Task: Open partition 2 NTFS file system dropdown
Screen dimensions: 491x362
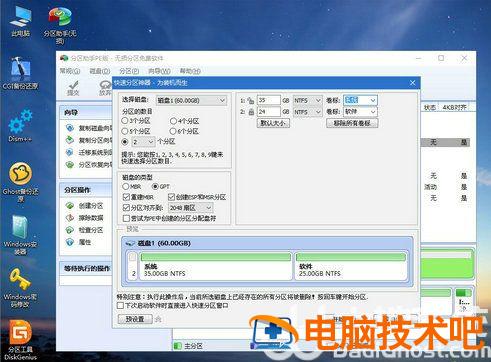Action: pyautogui.click(x=307, y=112)
